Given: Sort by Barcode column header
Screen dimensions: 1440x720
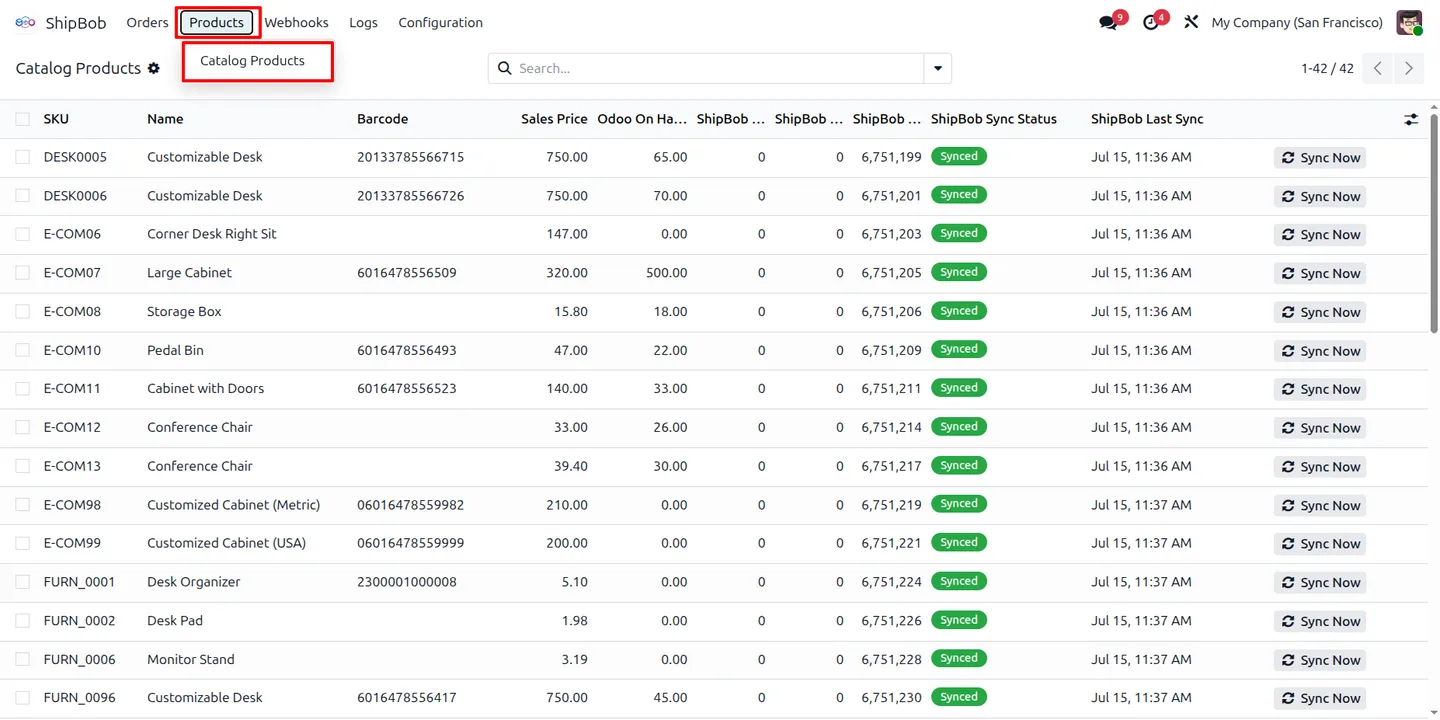Looking at the screenshot, I should (383, 119).
